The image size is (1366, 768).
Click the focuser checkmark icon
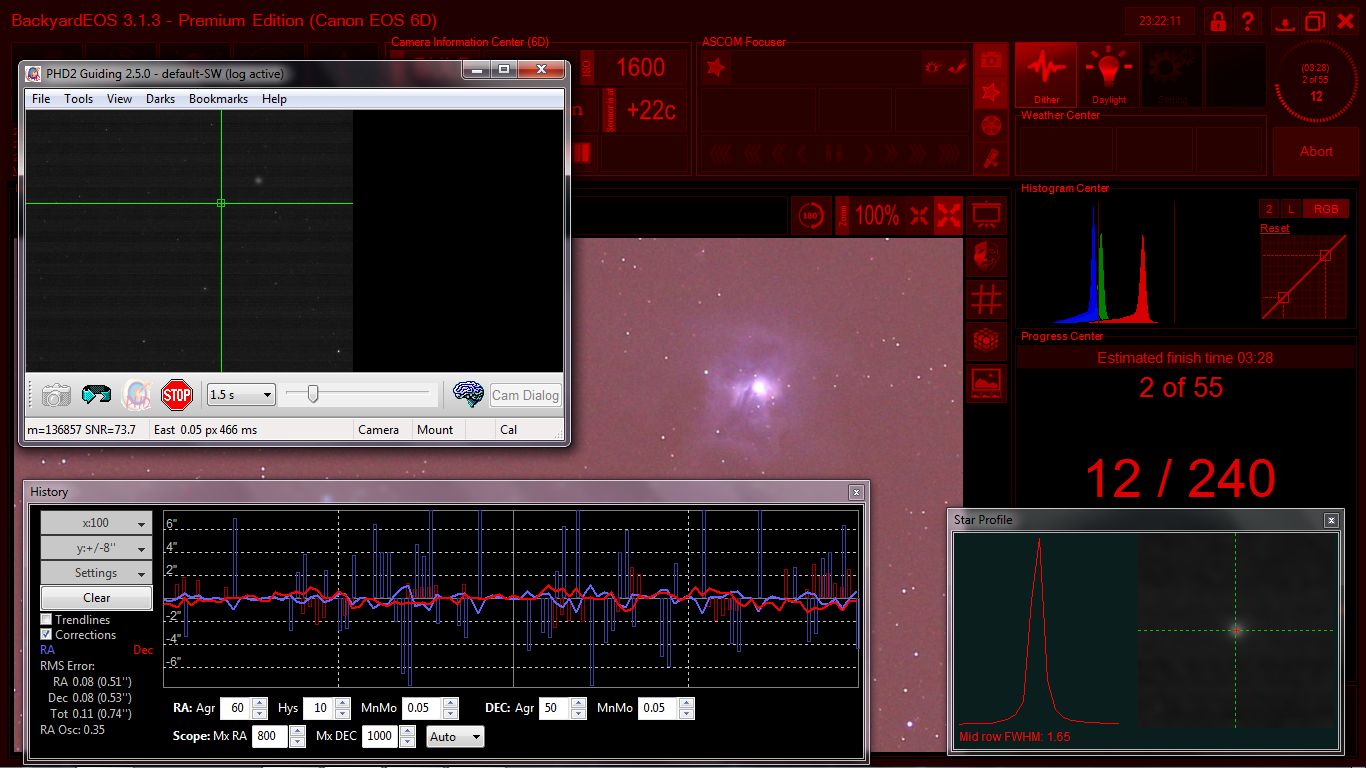point(958,67)
